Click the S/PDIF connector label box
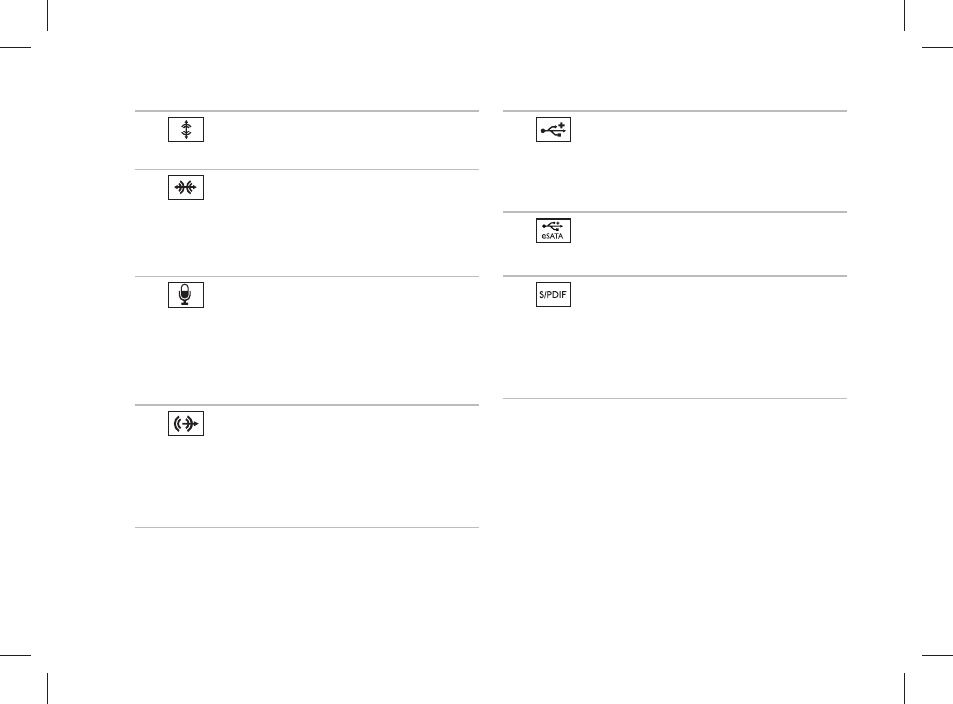The width and height of the screenshot is (953, 704). click(553, 294)
